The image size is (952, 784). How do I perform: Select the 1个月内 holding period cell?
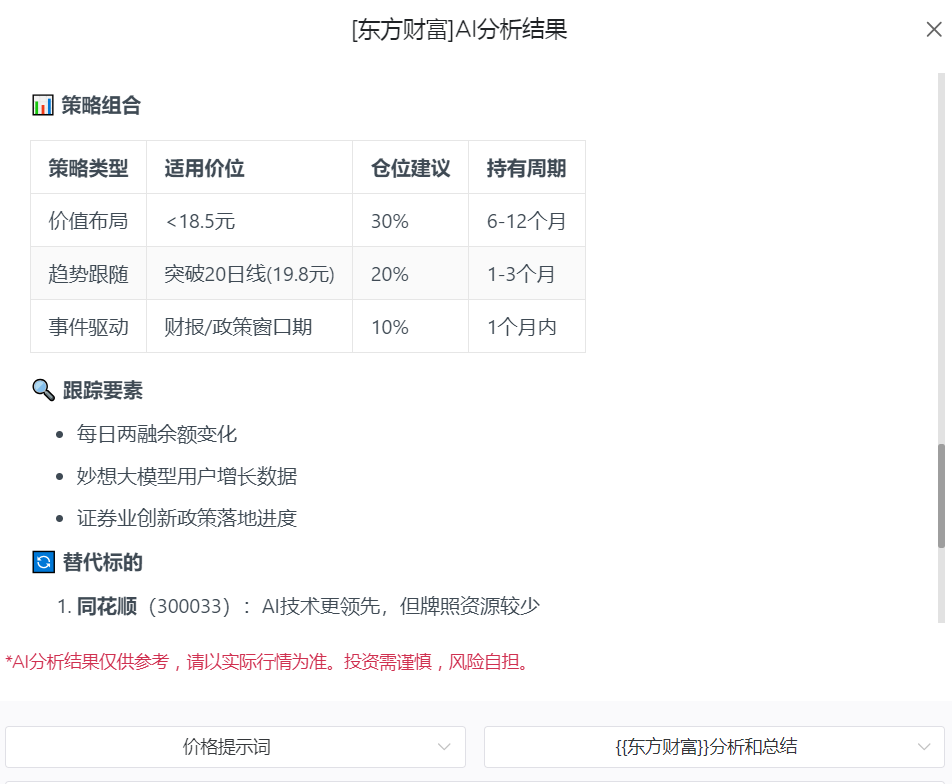point(527,327)
